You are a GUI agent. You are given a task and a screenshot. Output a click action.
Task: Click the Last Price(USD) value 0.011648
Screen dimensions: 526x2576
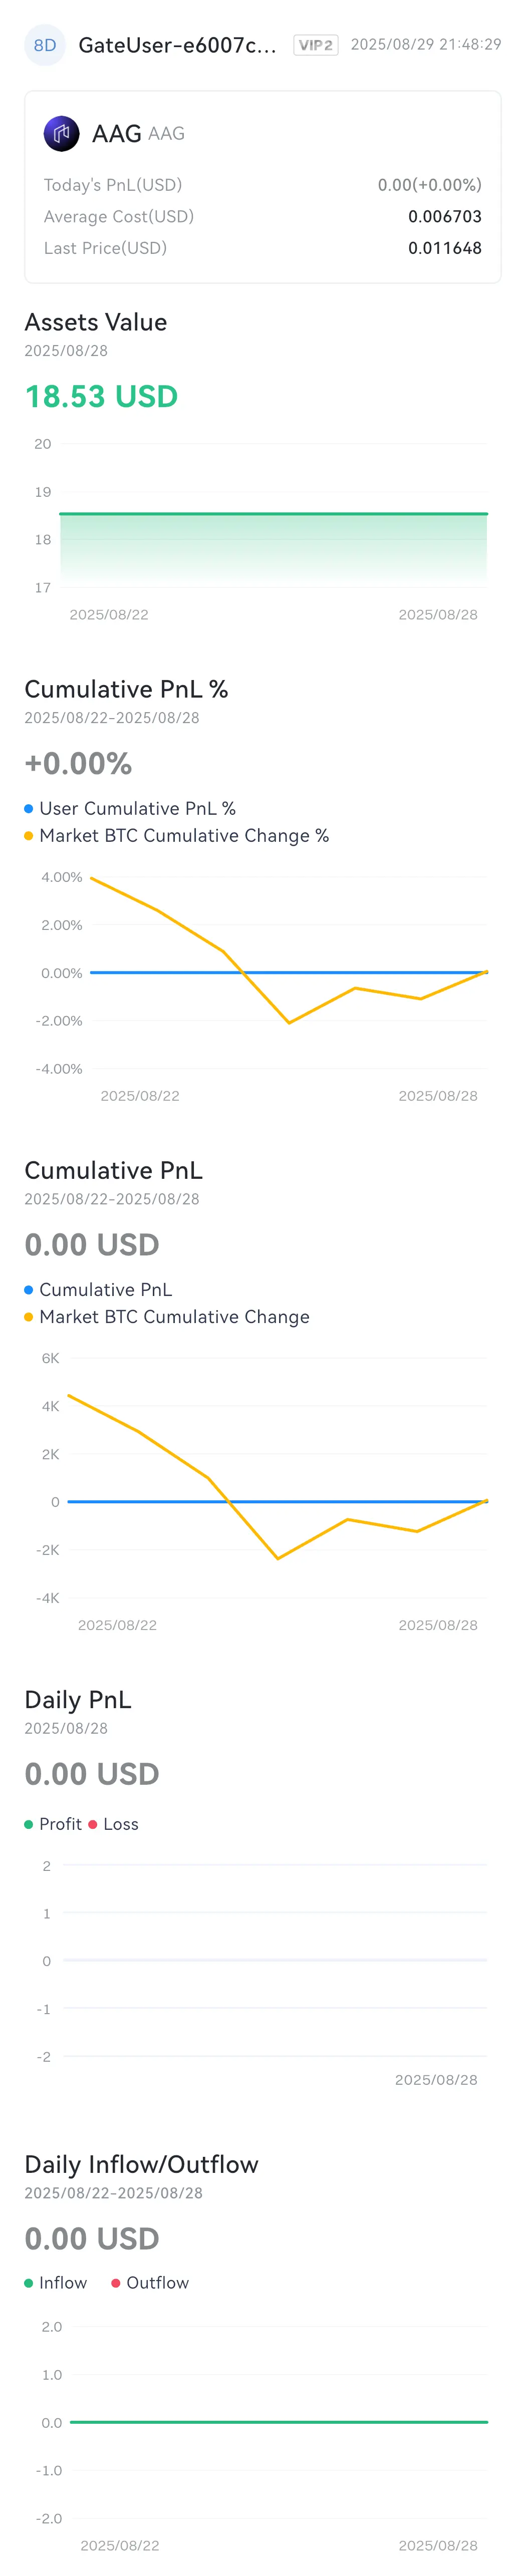445,247
